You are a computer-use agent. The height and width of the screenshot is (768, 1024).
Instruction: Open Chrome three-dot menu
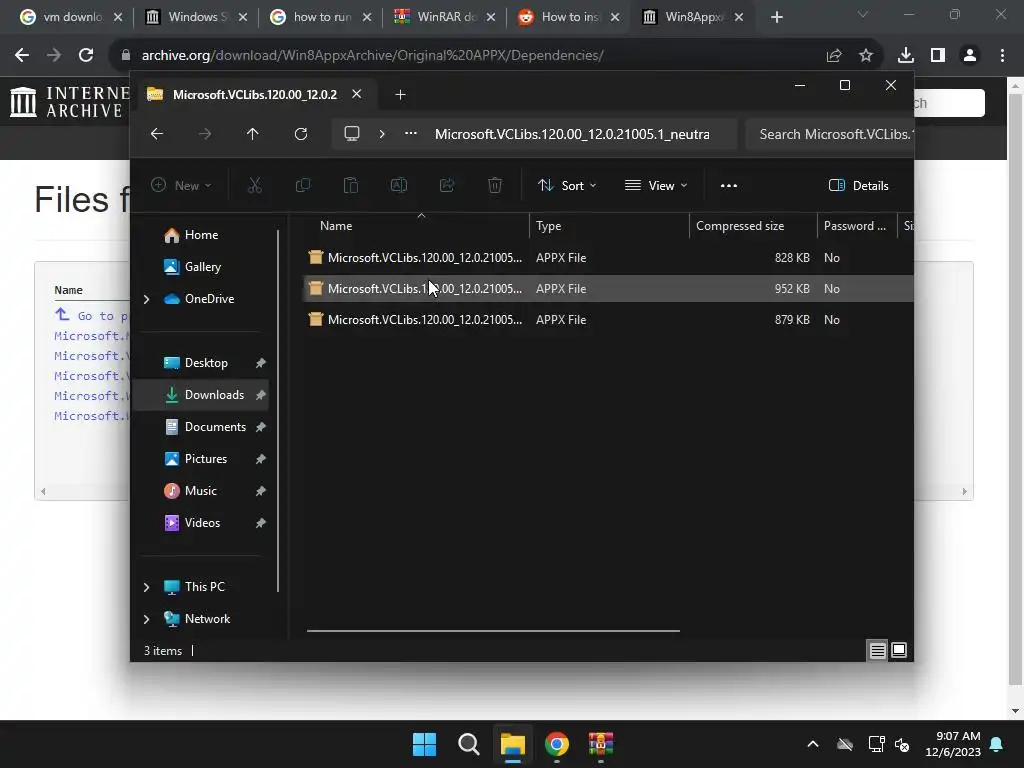[x=1002, y=56]
